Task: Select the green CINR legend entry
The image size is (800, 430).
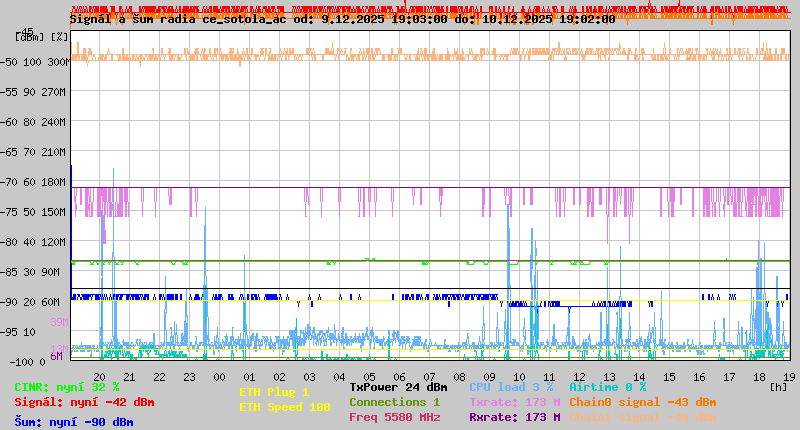Action: coord(66,387)
